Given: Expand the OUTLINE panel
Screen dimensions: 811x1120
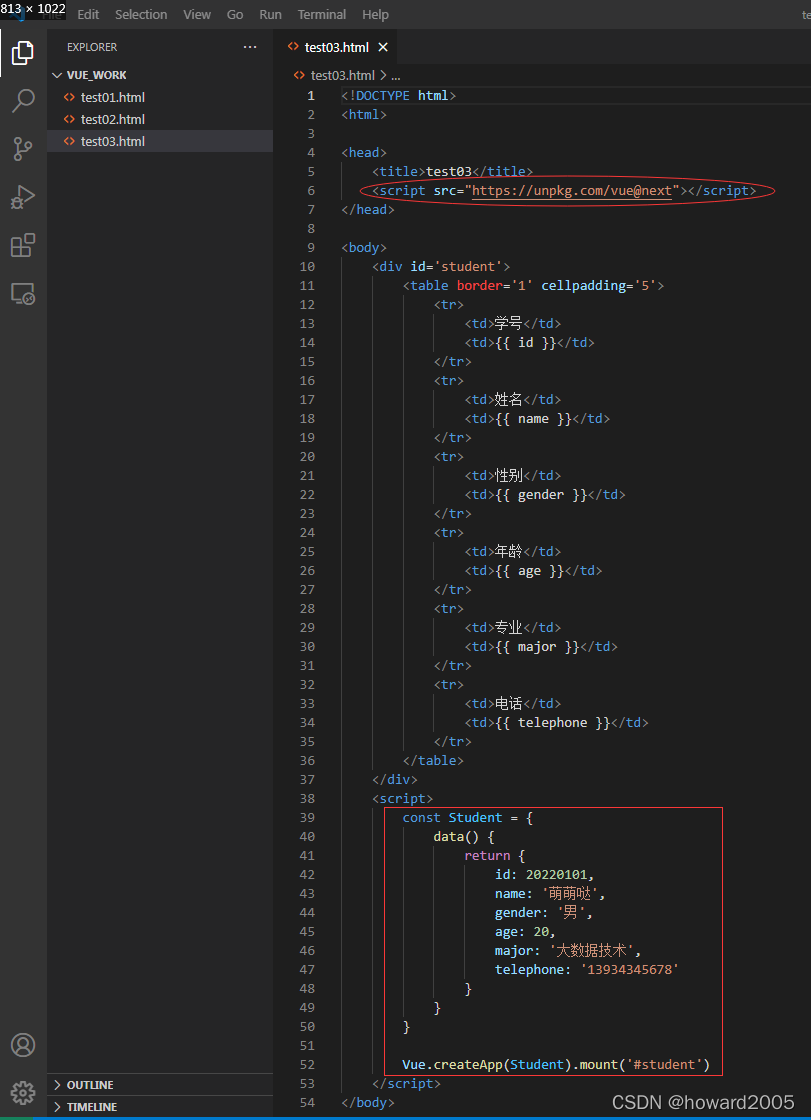Looking at the screenshot, I should [x=89, y=1084].
